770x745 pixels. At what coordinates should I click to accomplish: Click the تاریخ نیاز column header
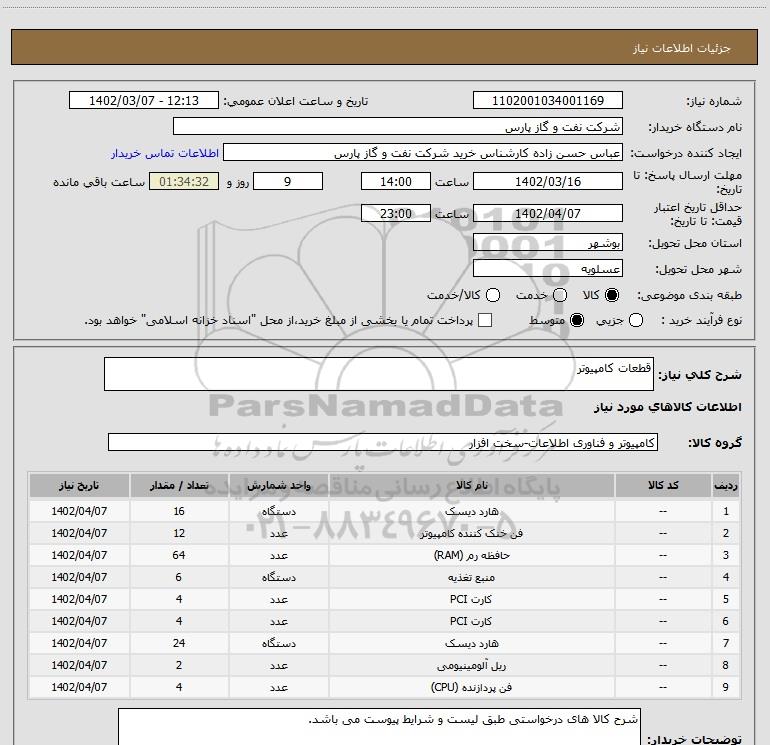point(79,485)
